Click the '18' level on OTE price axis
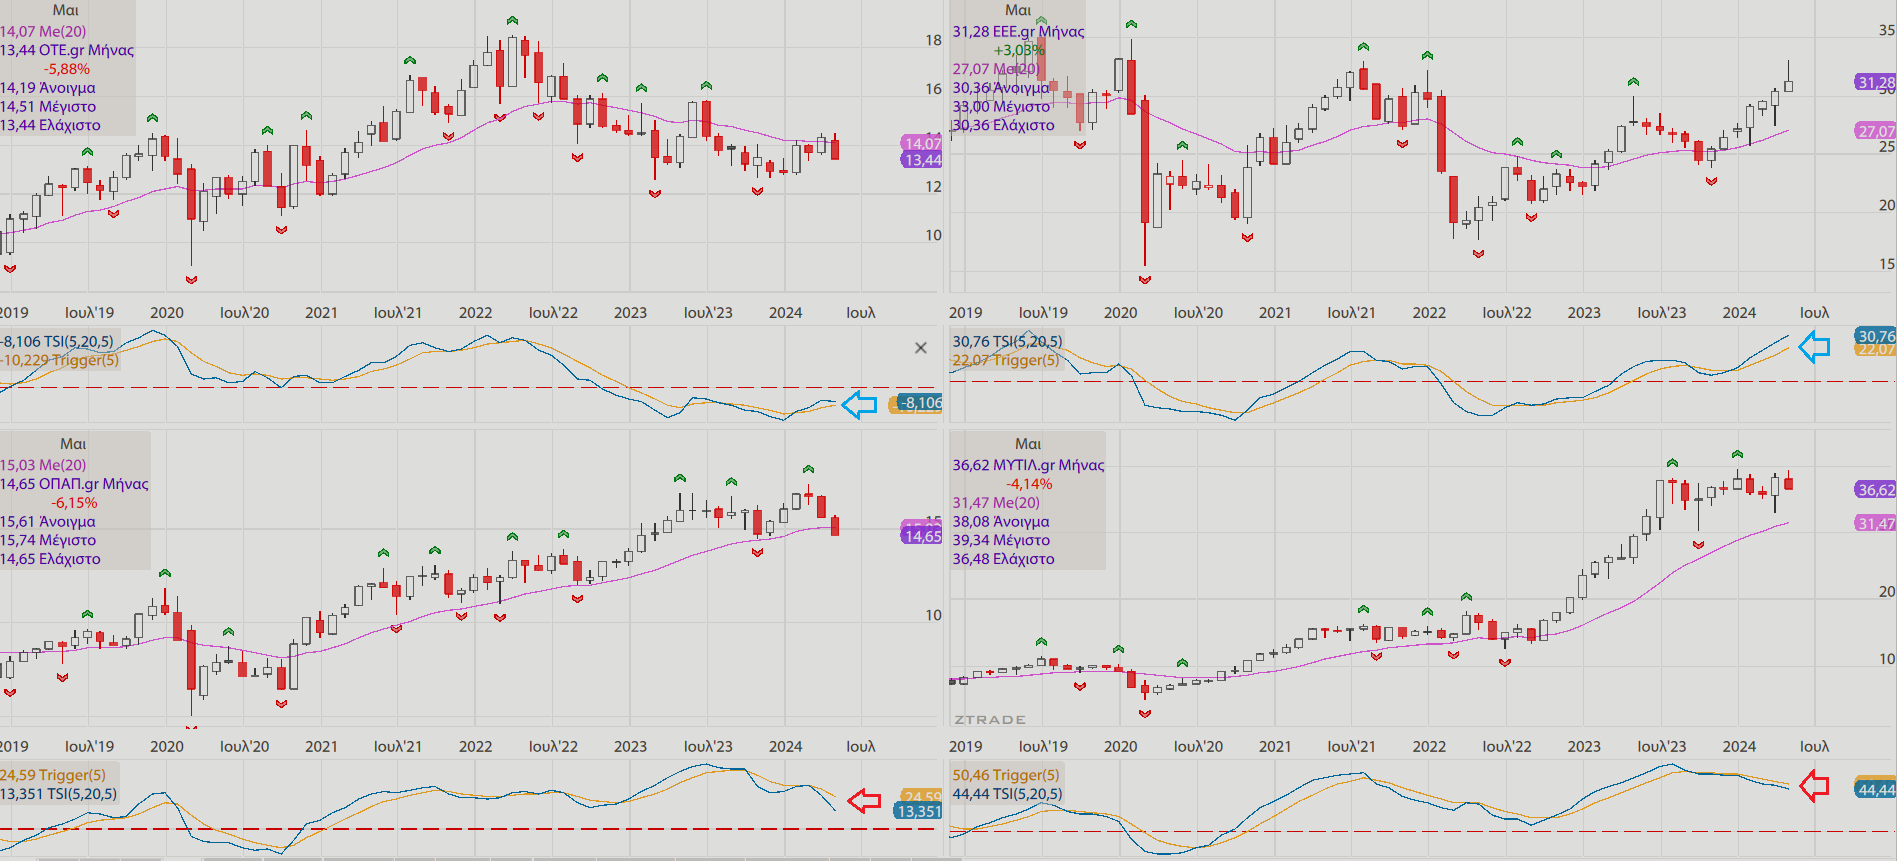Screen dimensions: 1897x861 (x=933, y=40)
